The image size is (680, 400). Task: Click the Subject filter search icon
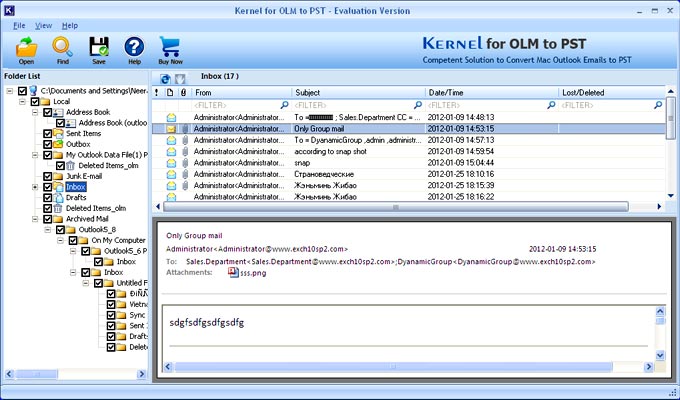418,105
